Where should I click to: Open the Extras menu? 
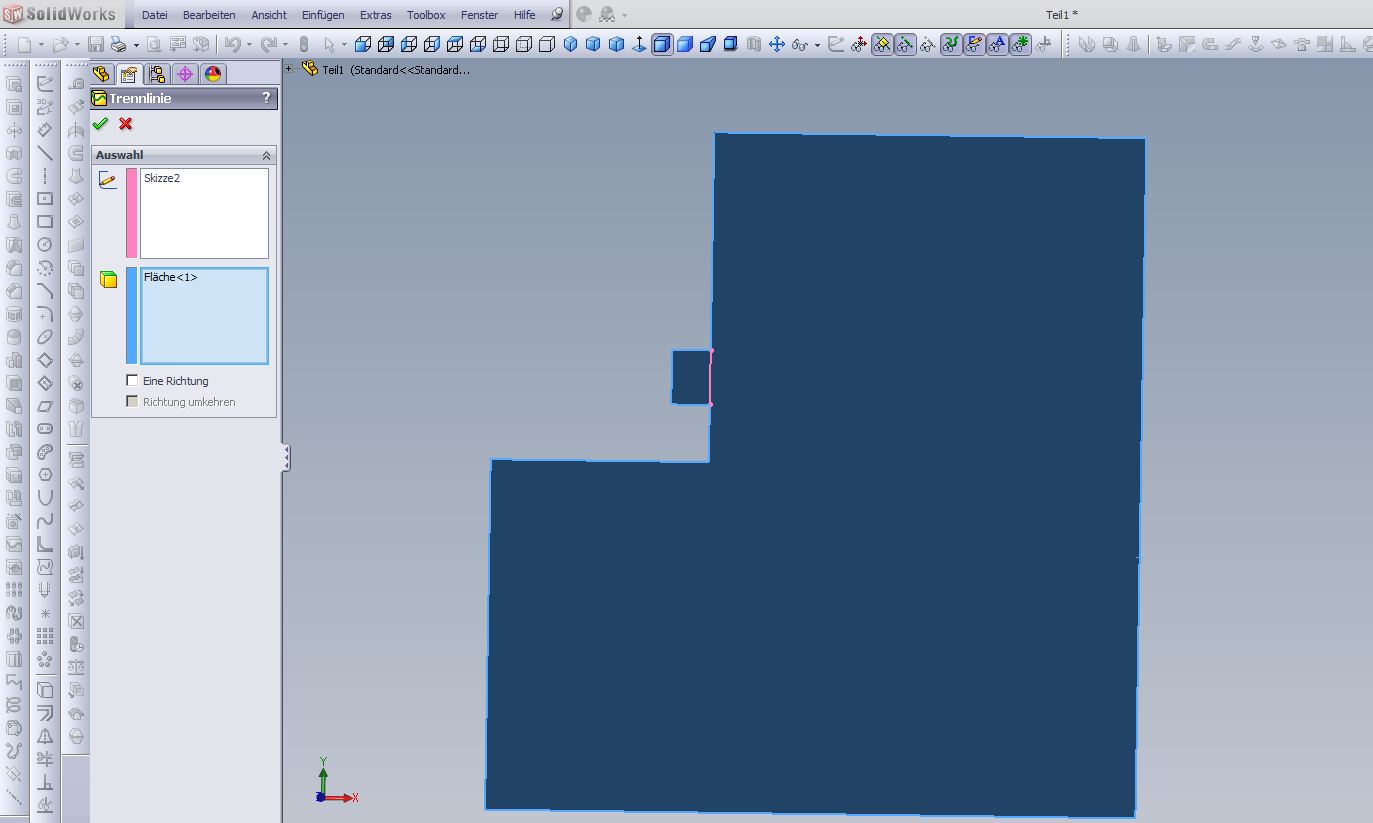pyautogui.click(x=376, y=15)
